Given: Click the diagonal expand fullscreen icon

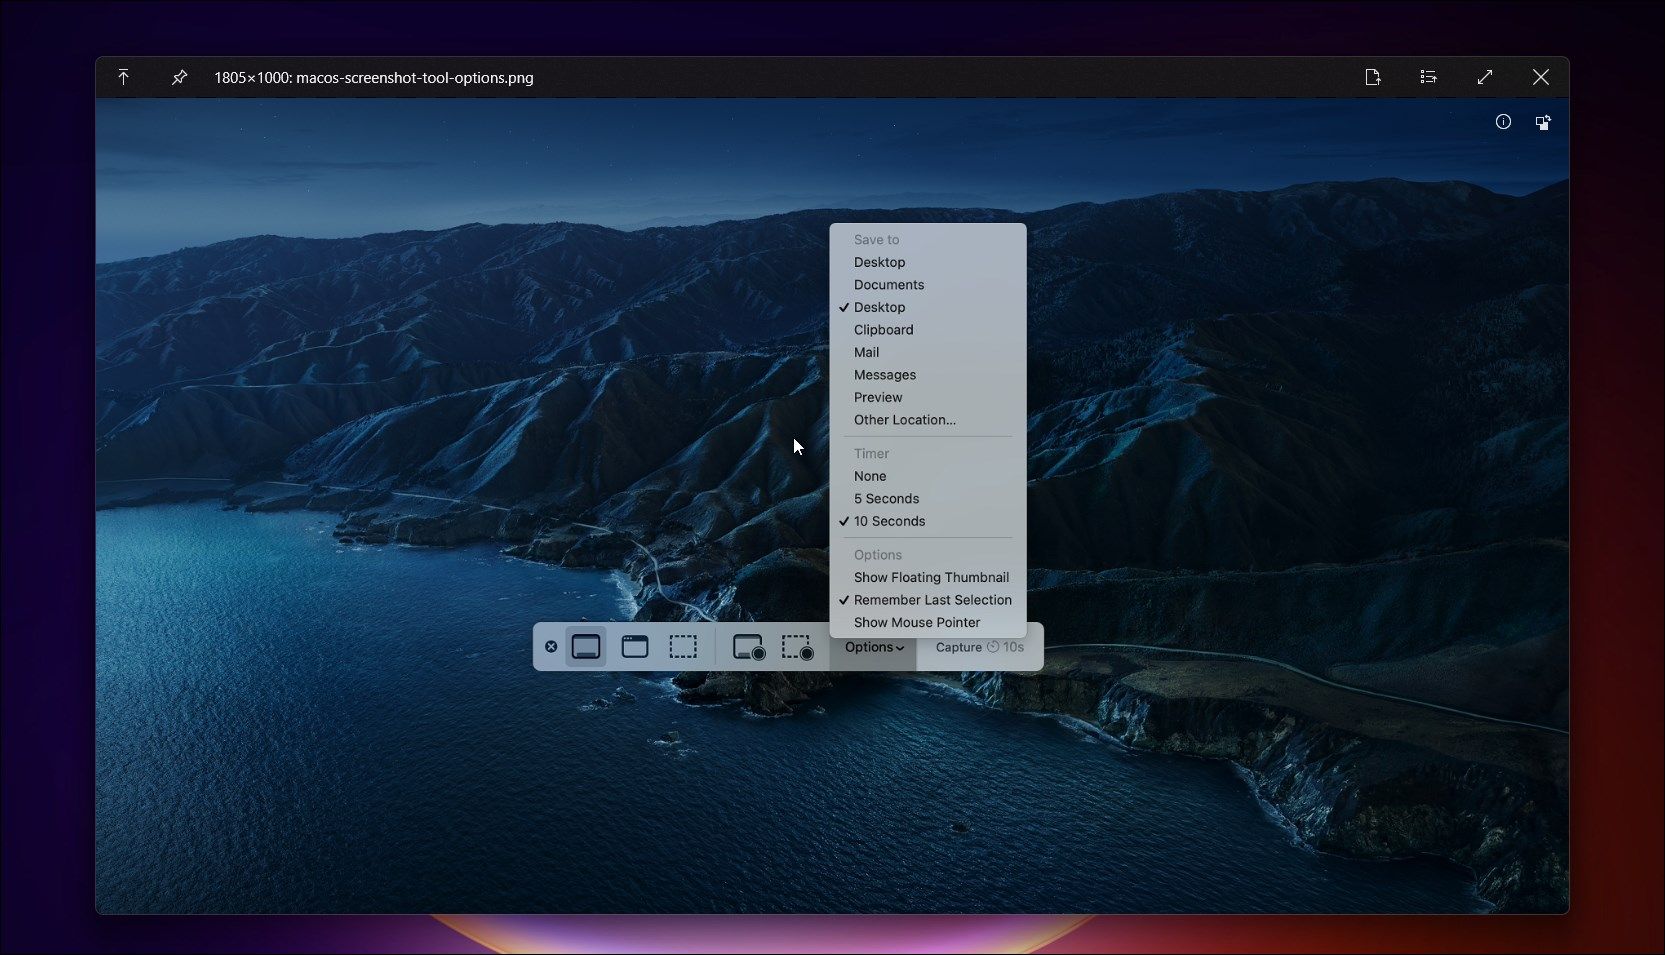Looking at the screenshot, I should [x=1484, y=77].
